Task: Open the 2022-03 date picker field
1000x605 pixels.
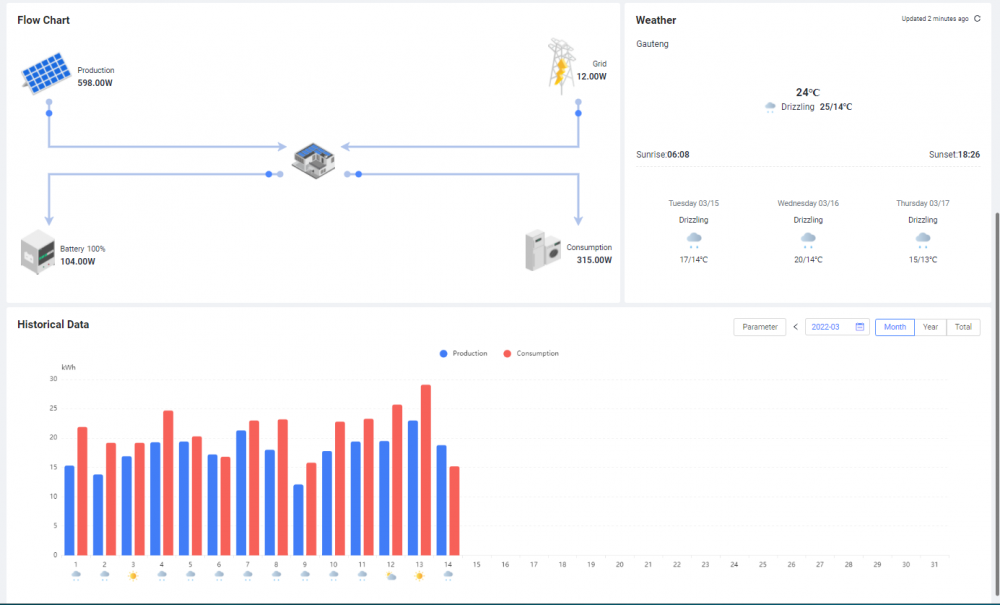Action: tap(837, 327)
